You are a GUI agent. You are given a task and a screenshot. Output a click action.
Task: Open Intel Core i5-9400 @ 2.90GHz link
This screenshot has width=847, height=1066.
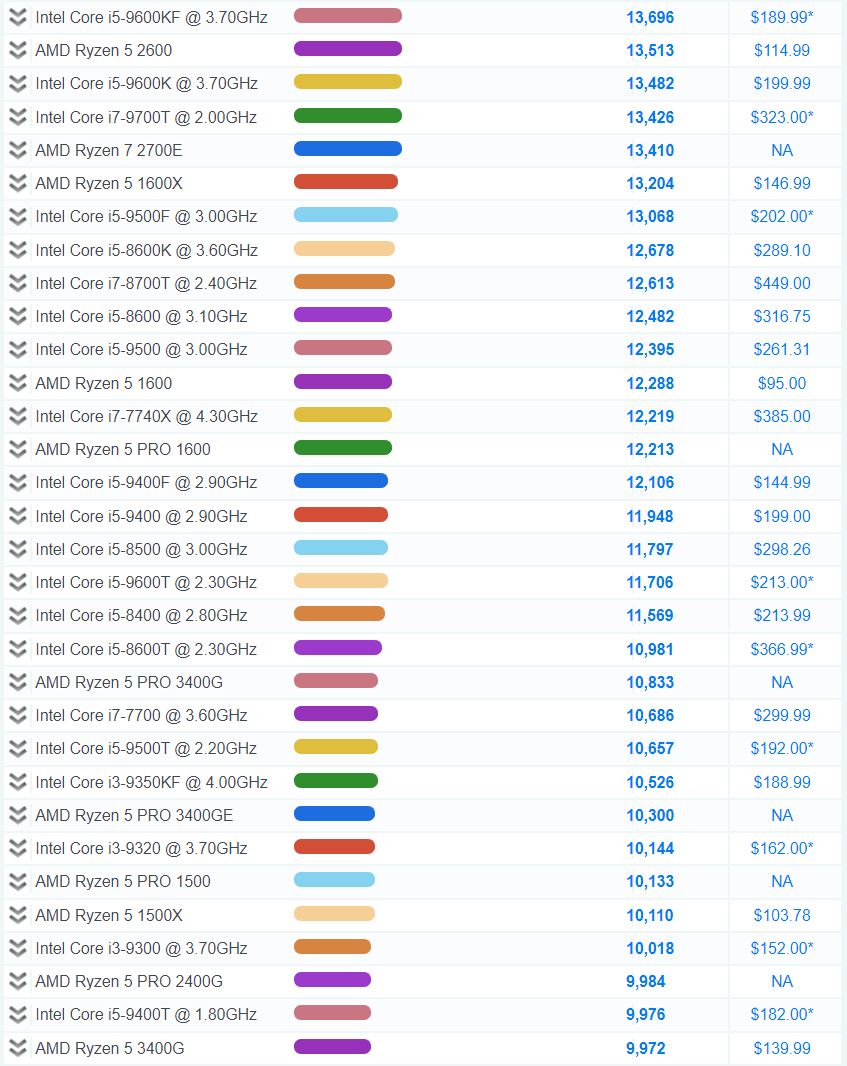click(x=141, y=516)
